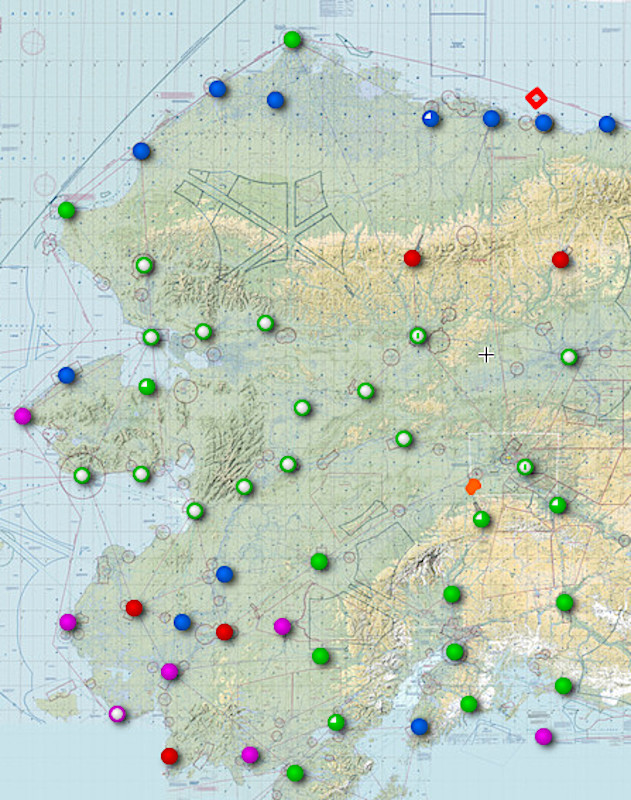The image size is (631, 800).
Task: Select the bottommost green marker on the map
Action: click(295, 773)
